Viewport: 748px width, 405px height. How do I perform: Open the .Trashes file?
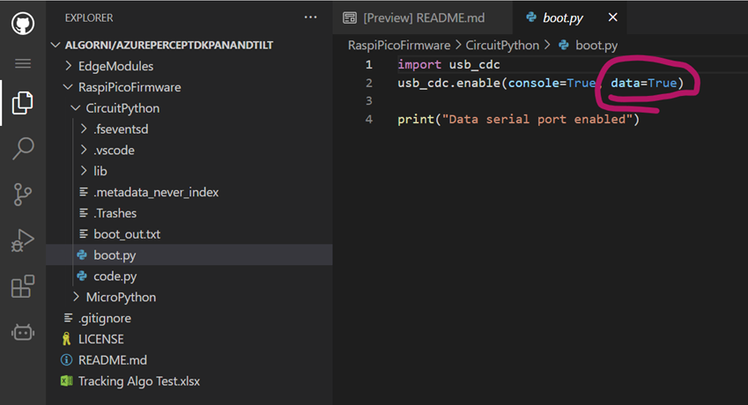[115, 213]
